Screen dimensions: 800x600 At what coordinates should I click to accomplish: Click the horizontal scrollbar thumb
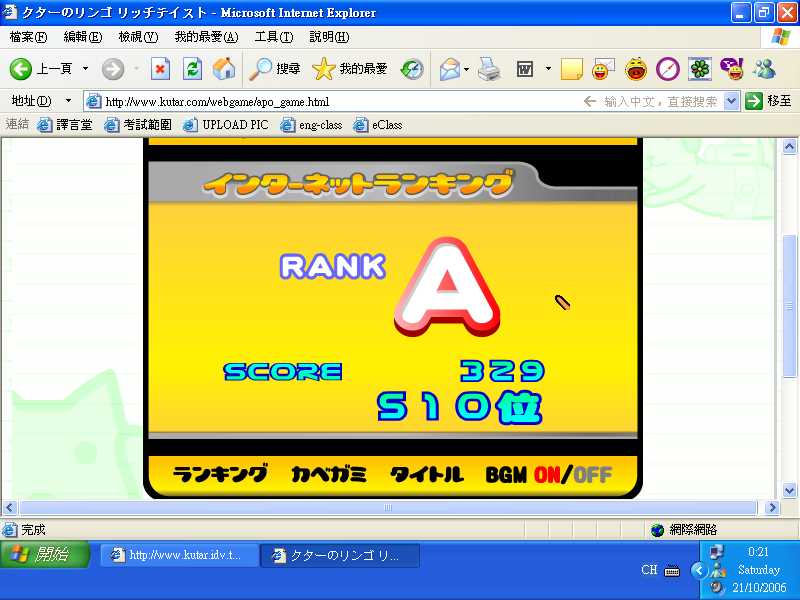pyautogui.click(x=388, y=508)
